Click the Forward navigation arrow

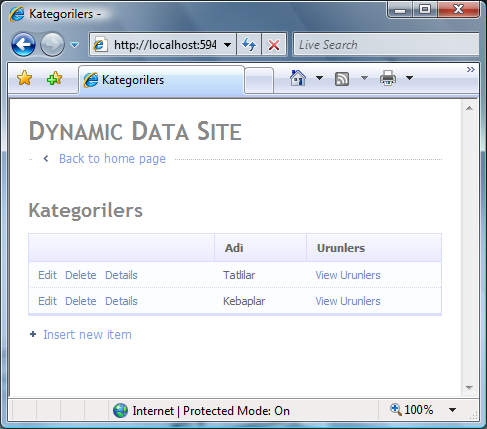[x=52, y=44]
